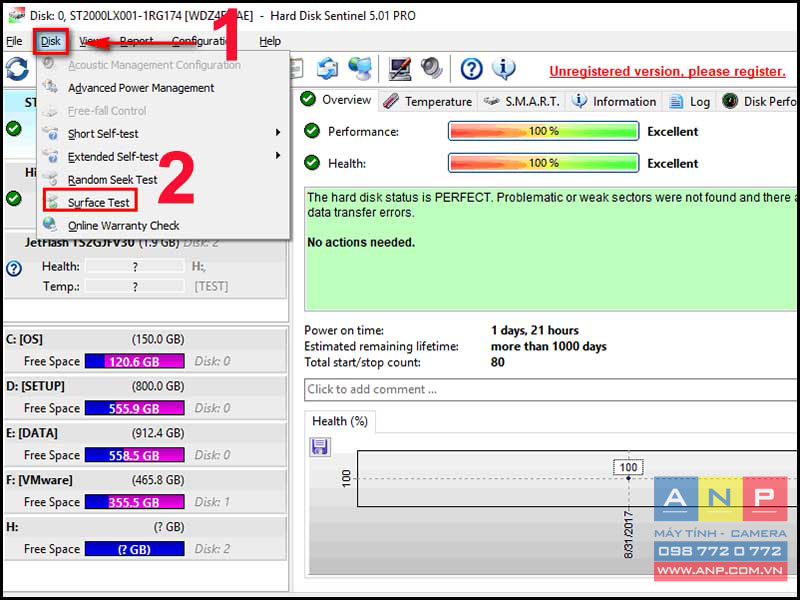Click the '(800.0 GB)' size value
The width and height of the screenshot is (800, 600).
point(158,386)
